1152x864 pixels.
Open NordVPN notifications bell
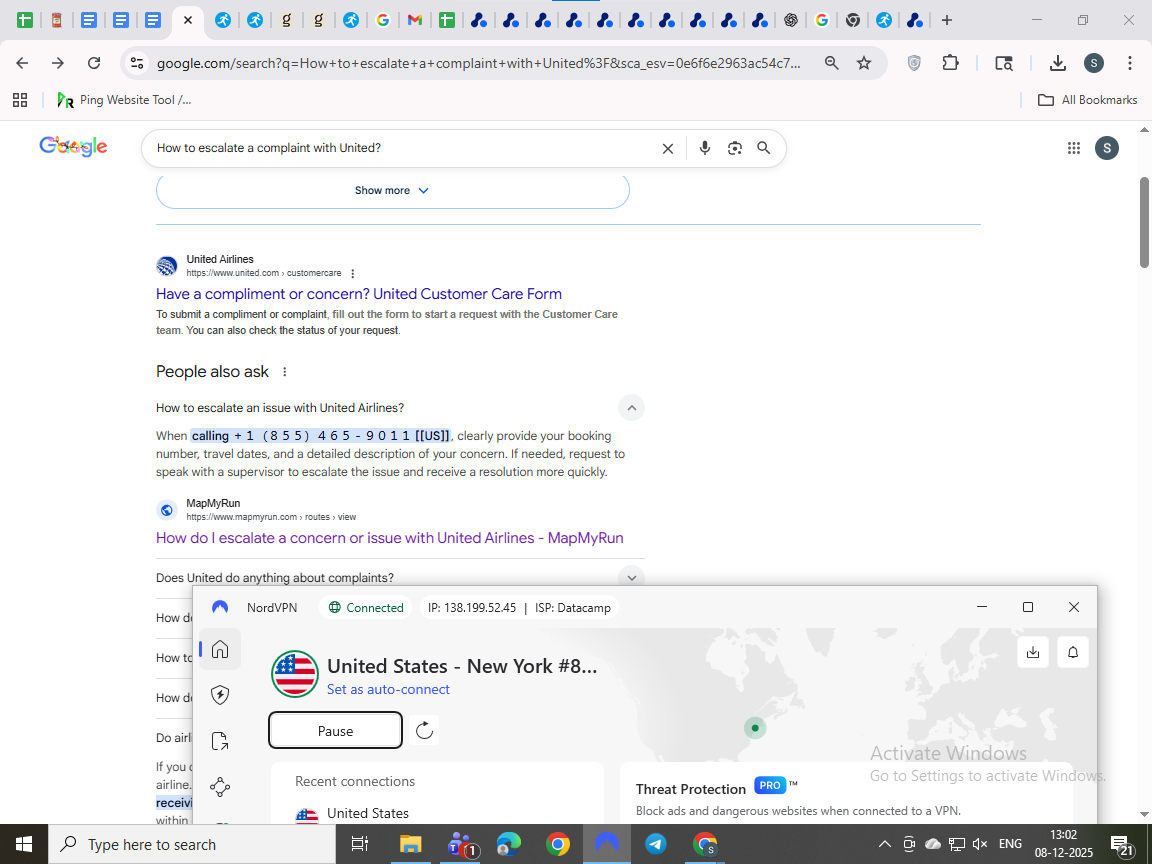tap(1072, 652)
